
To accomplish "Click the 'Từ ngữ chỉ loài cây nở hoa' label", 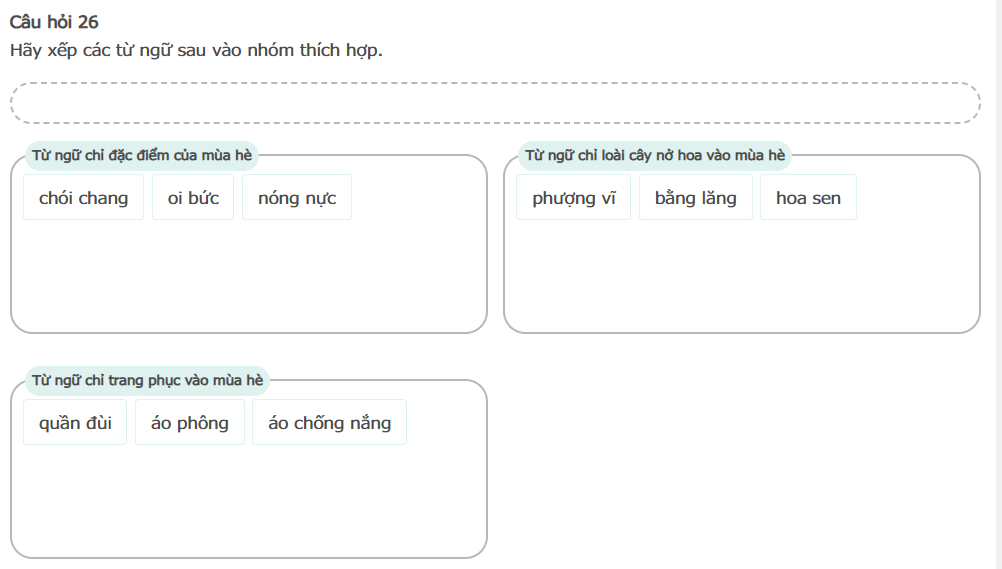I will [x=655, y=155].
